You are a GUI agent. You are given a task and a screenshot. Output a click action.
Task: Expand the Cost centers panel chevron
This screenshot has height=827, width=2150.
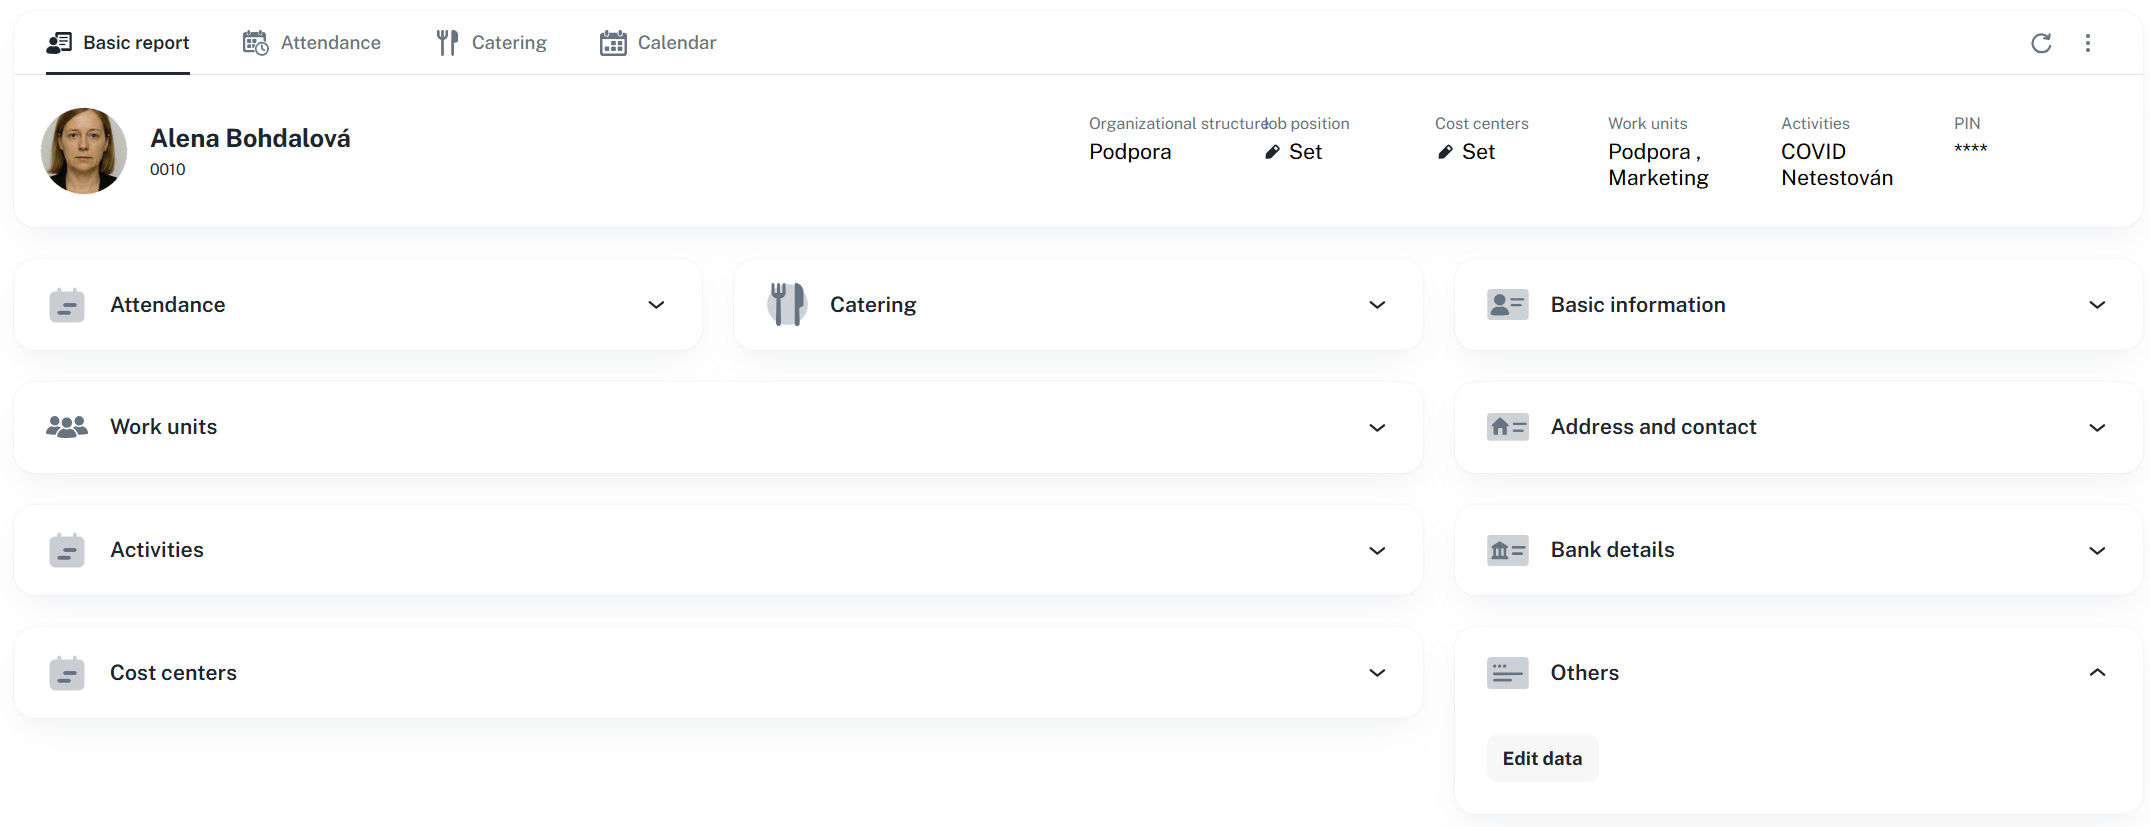pos(1377,673)
